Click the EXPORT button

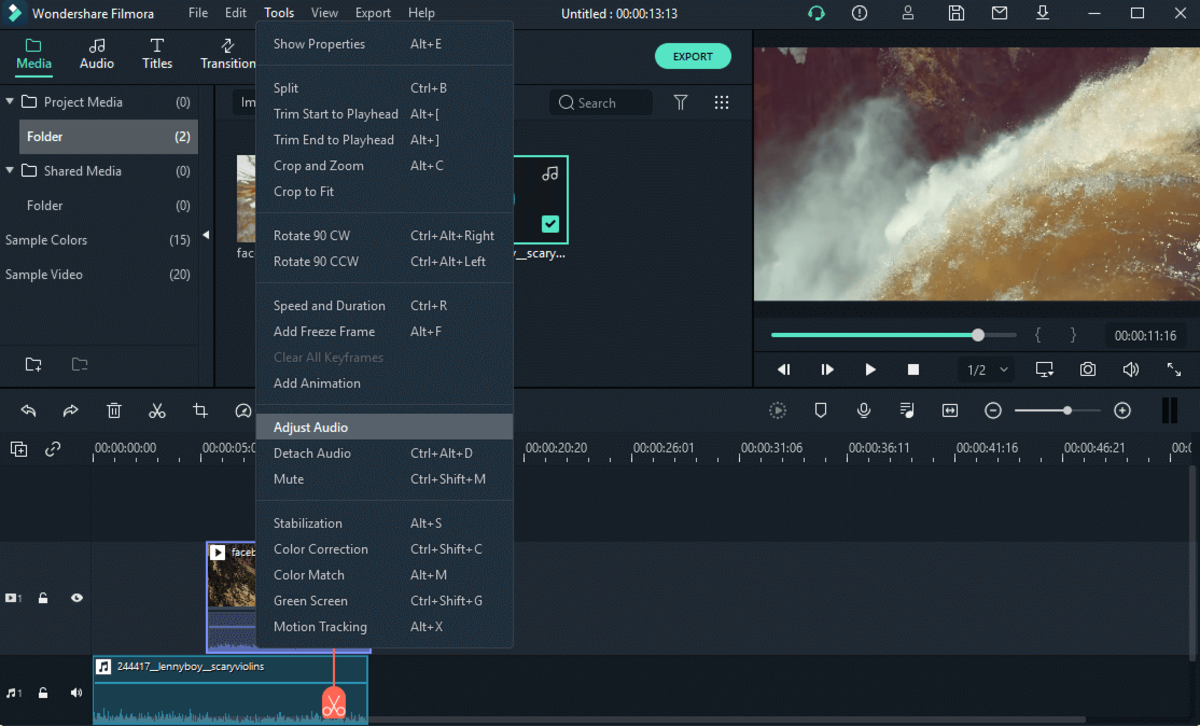coord(693,56)
